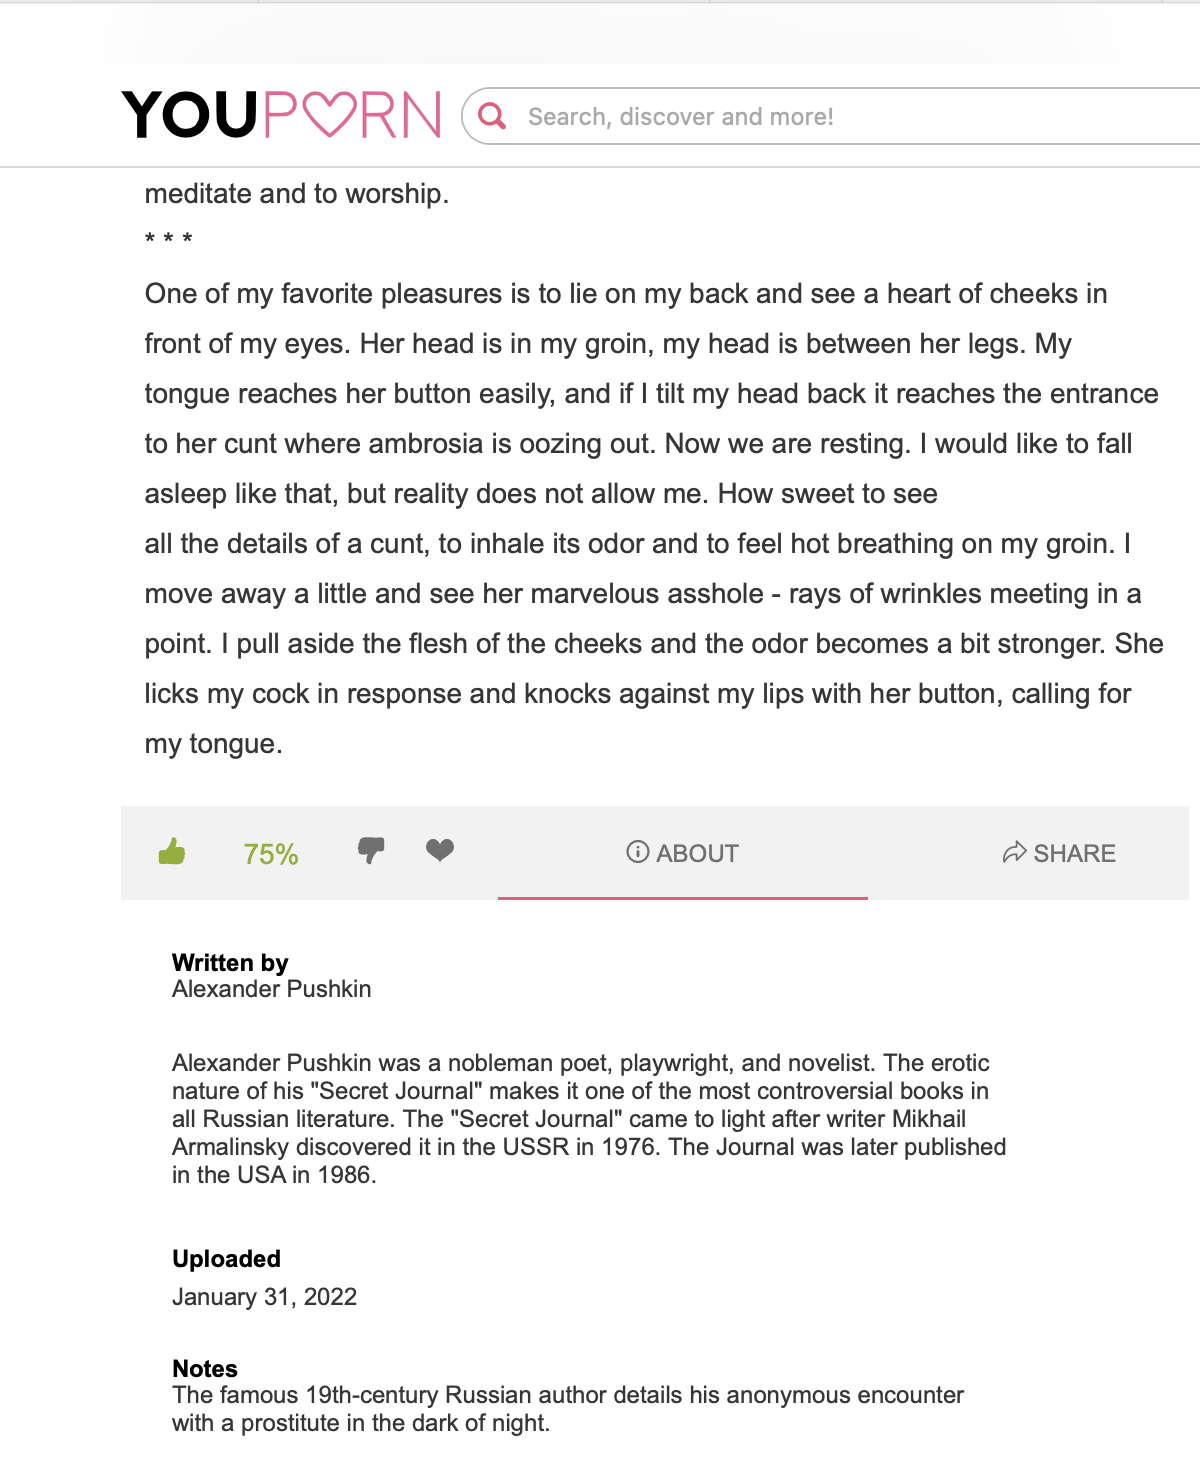This screenshot has width=1200, height=1466.
Task: Click the 'Notes' heading
Action: (x=205, y=1369)
